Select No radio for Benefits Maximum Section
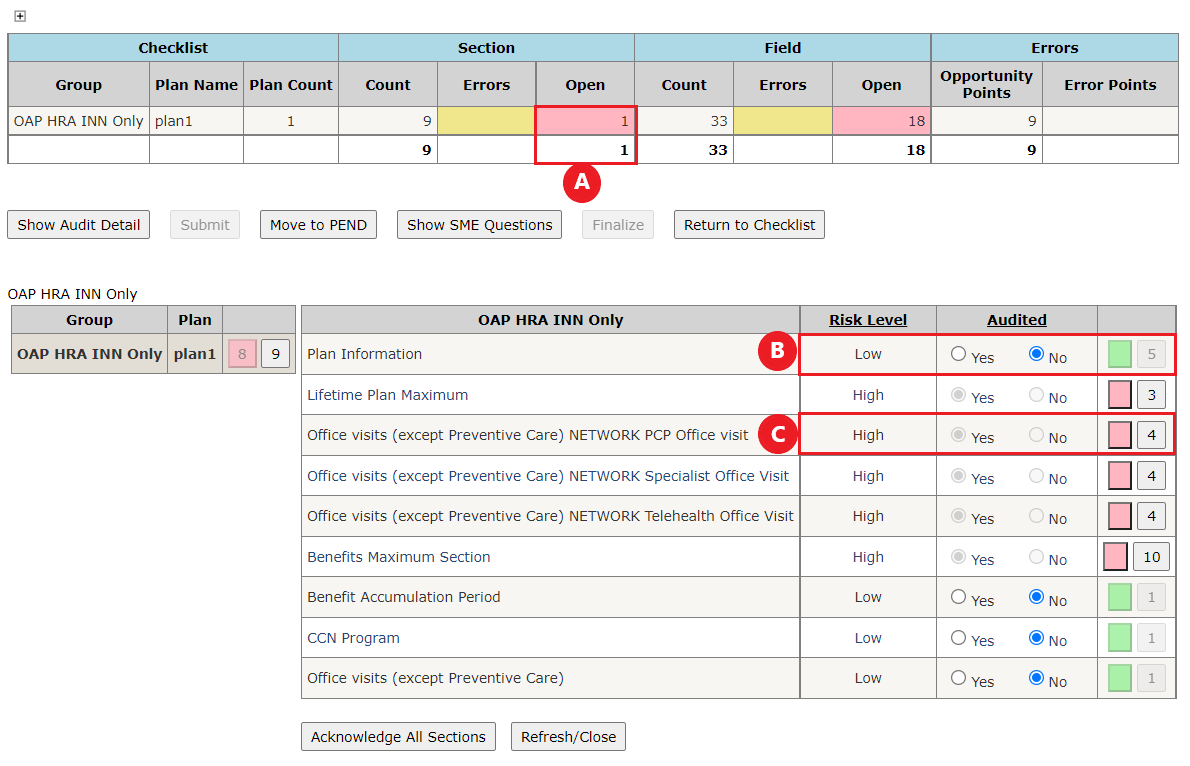 click(1036, 556)
